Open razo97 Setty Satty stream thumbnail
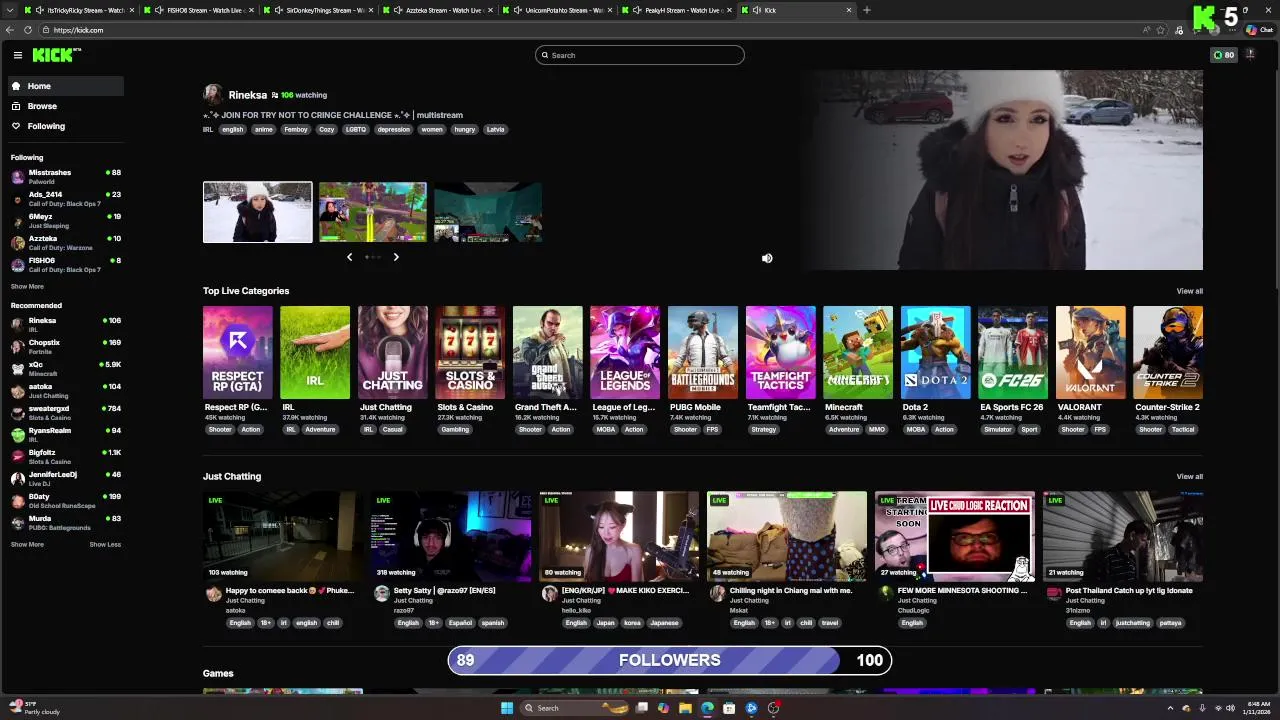 click(x=451, y=536)
